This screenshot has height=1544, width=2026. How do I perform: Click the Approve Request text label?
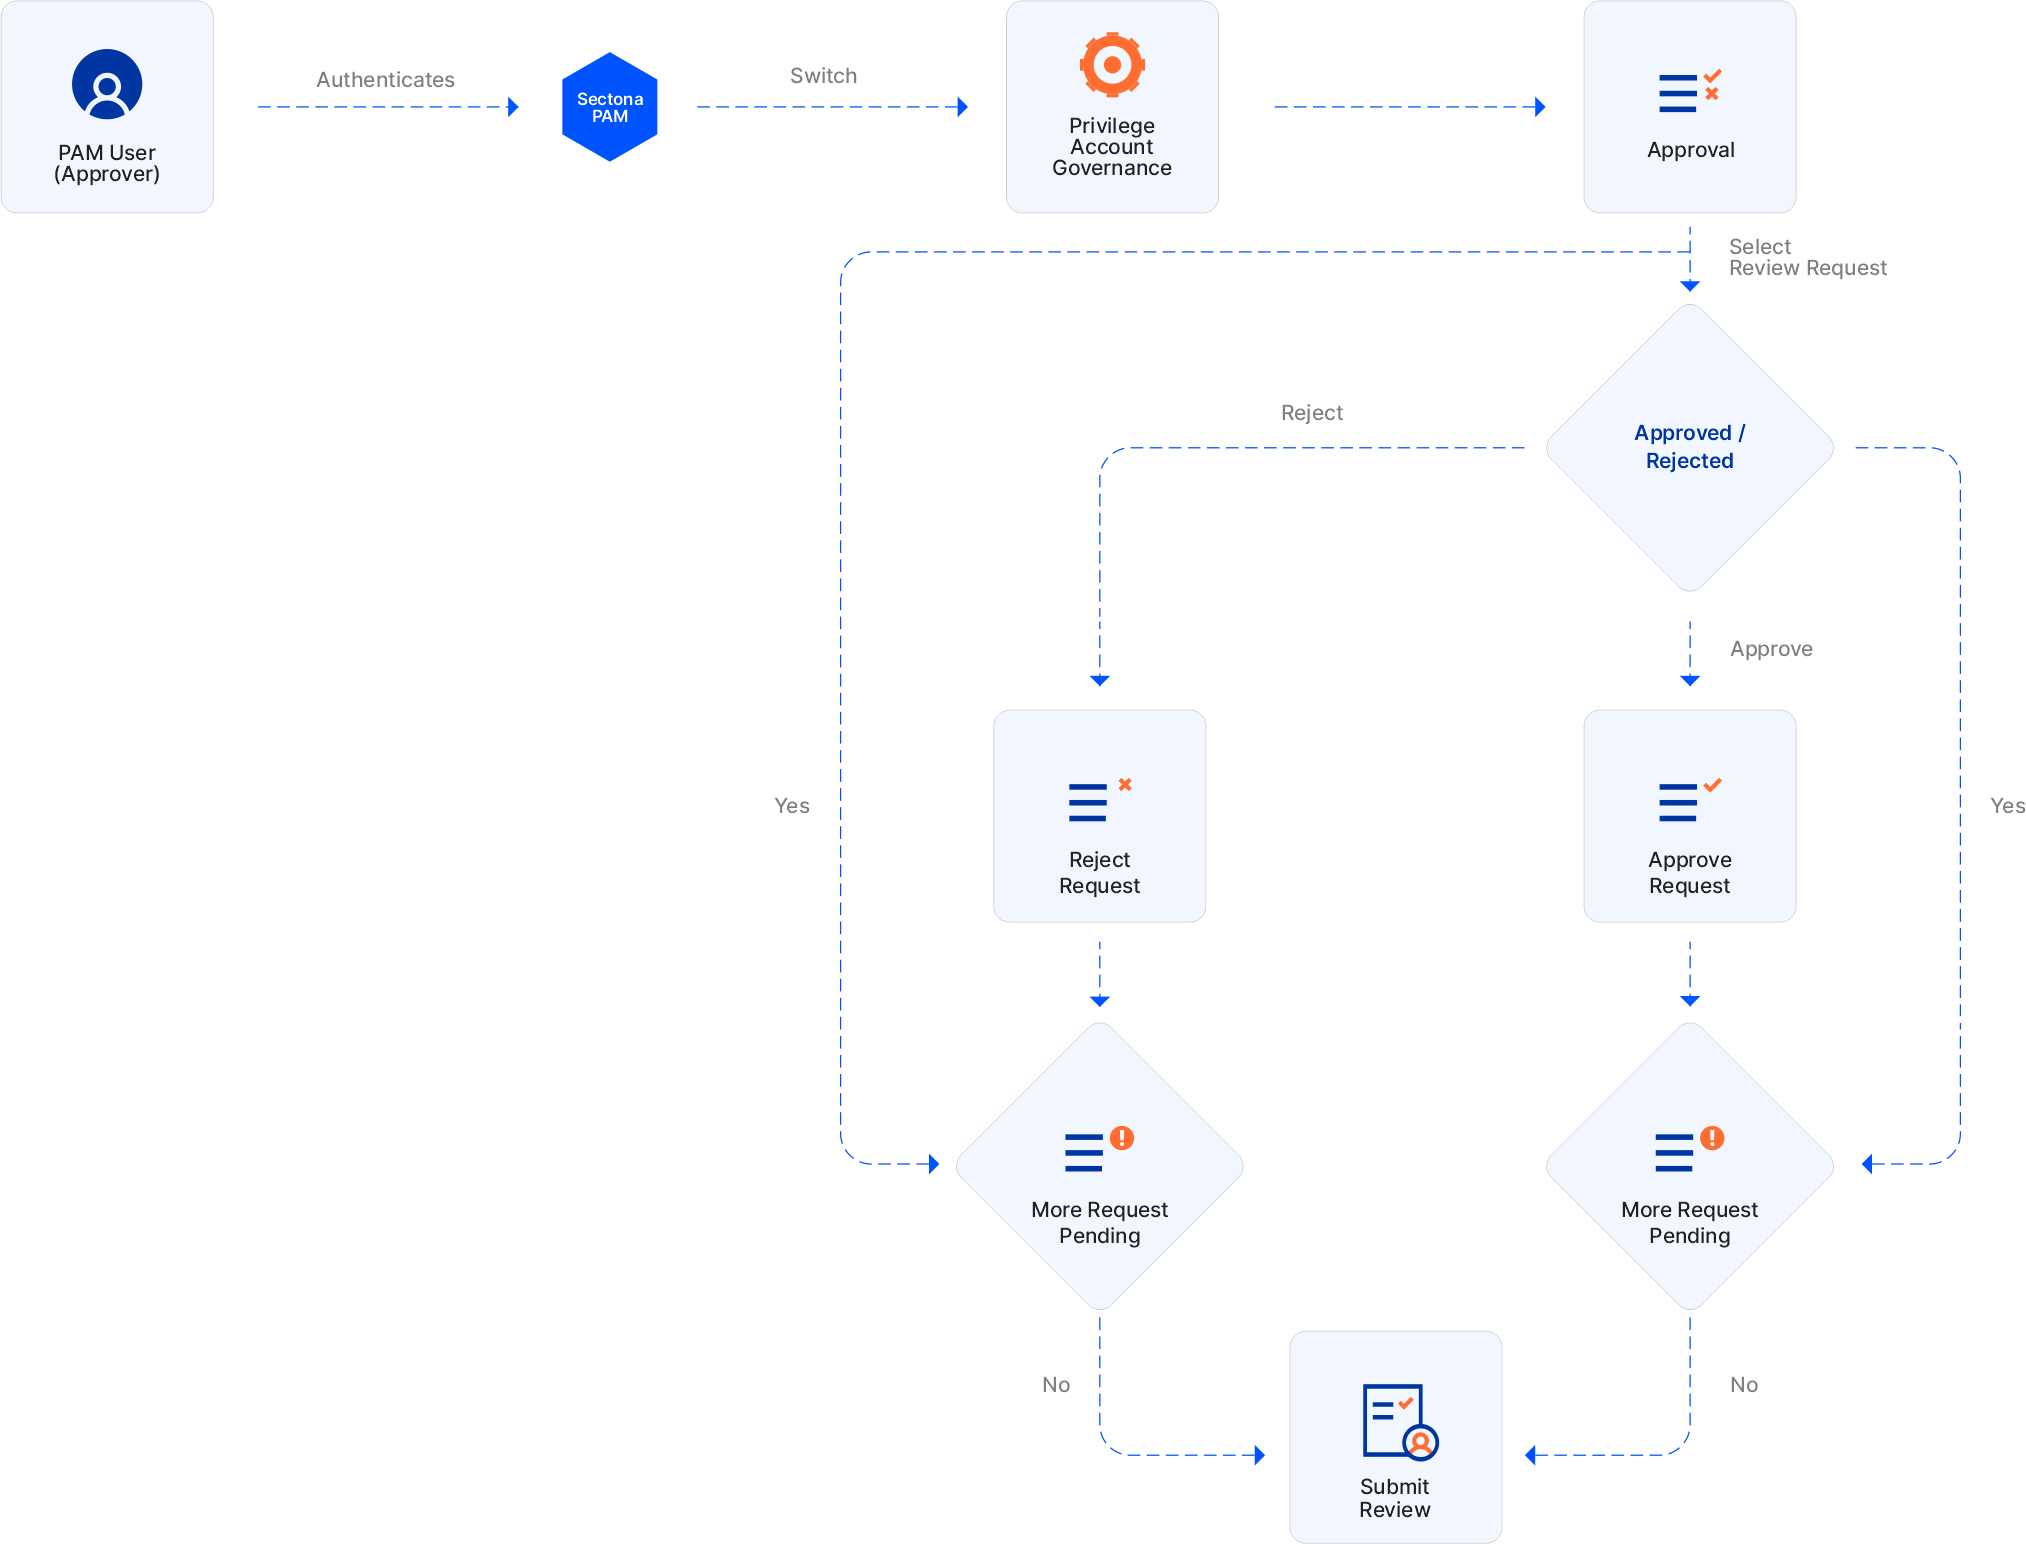tap(1689, 872)
